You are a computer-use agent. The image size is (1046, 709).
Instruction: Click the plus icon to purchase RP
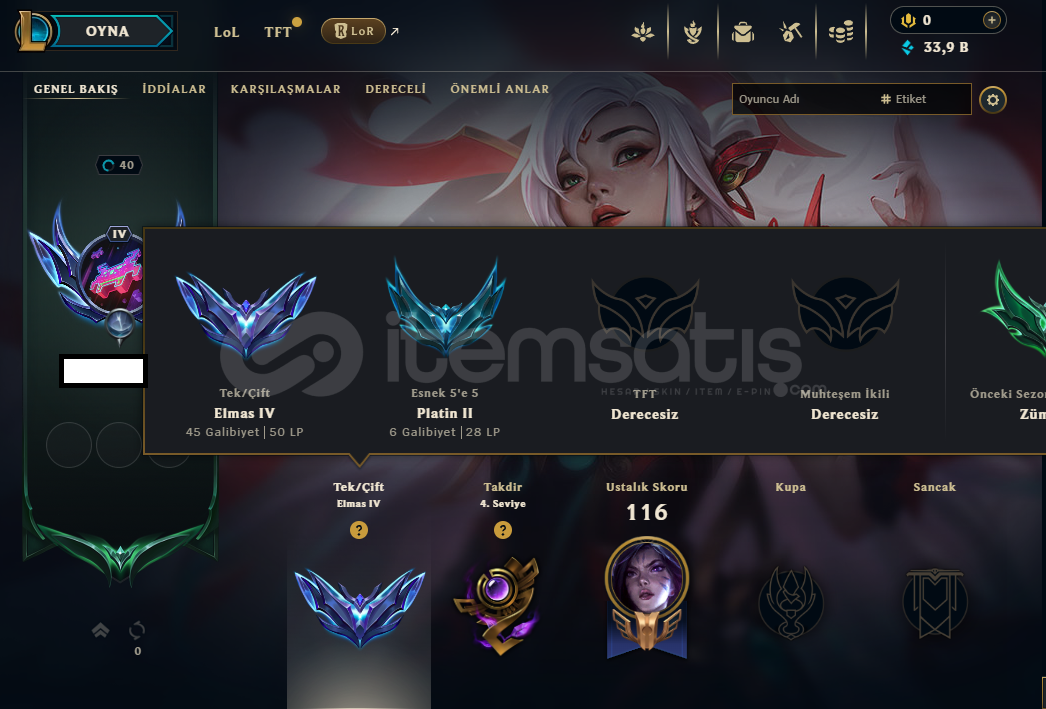point(992,20)
